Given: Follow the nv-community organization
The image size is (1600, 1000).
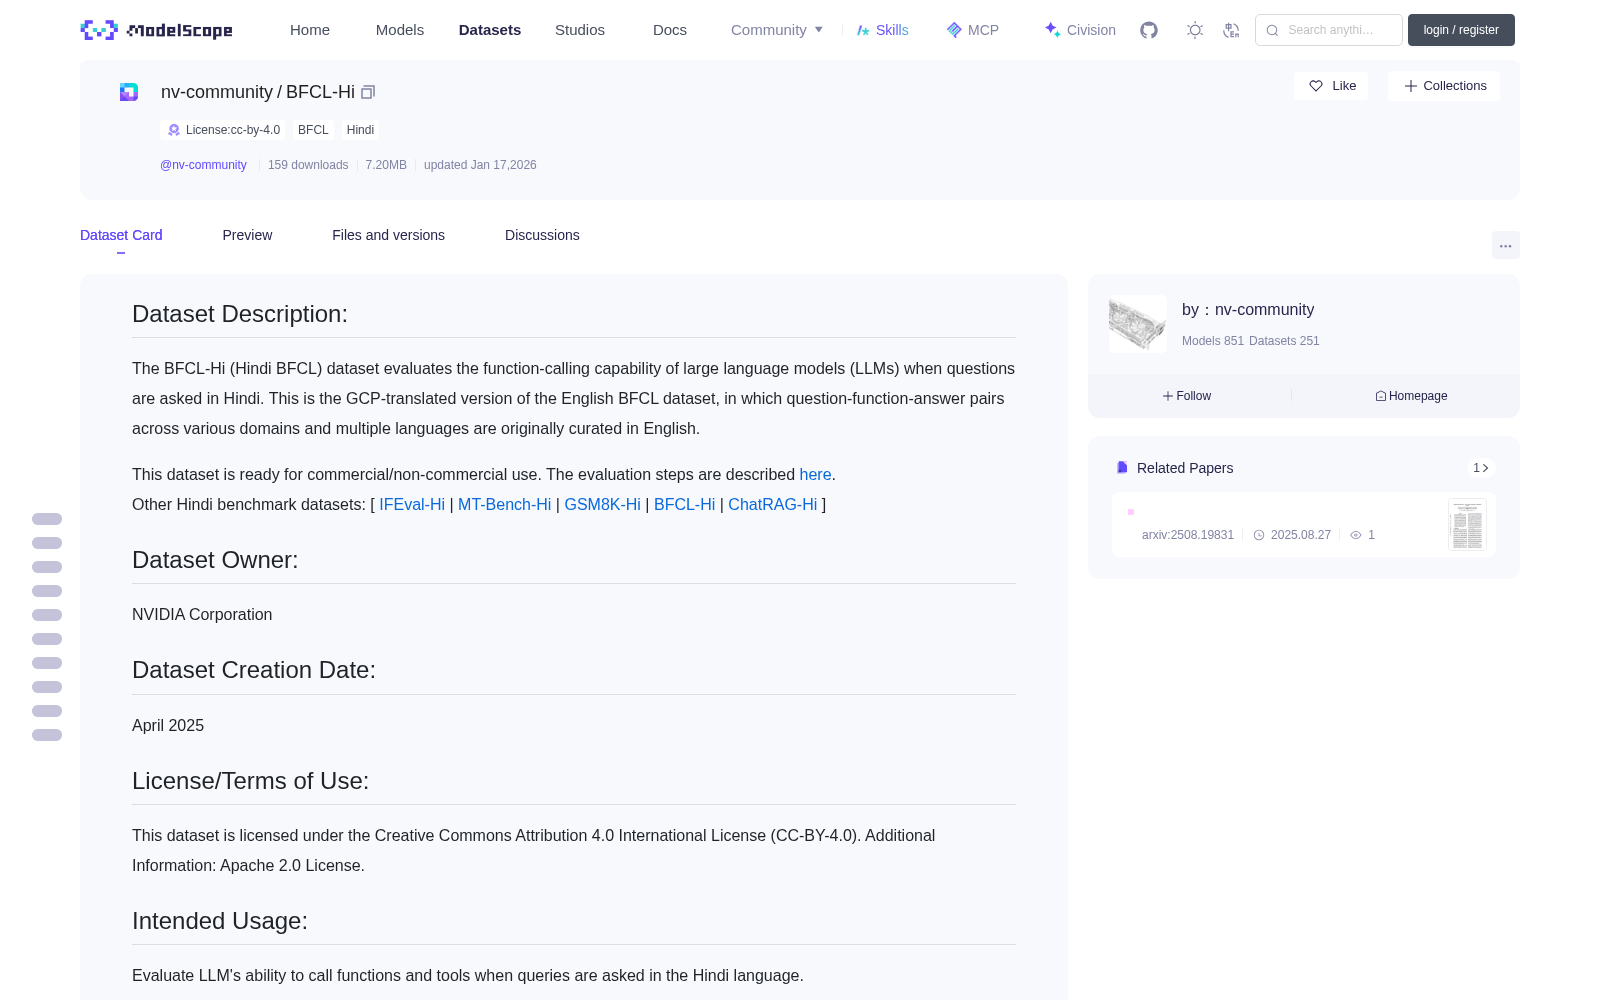Looking at the screenshot, I should point(1187,396).
